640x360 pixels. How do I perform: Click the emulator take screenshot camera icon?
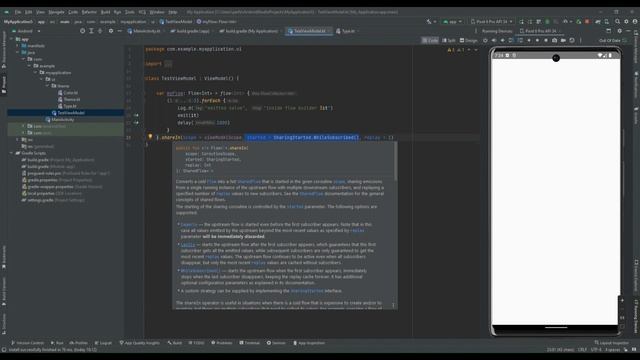554,40
